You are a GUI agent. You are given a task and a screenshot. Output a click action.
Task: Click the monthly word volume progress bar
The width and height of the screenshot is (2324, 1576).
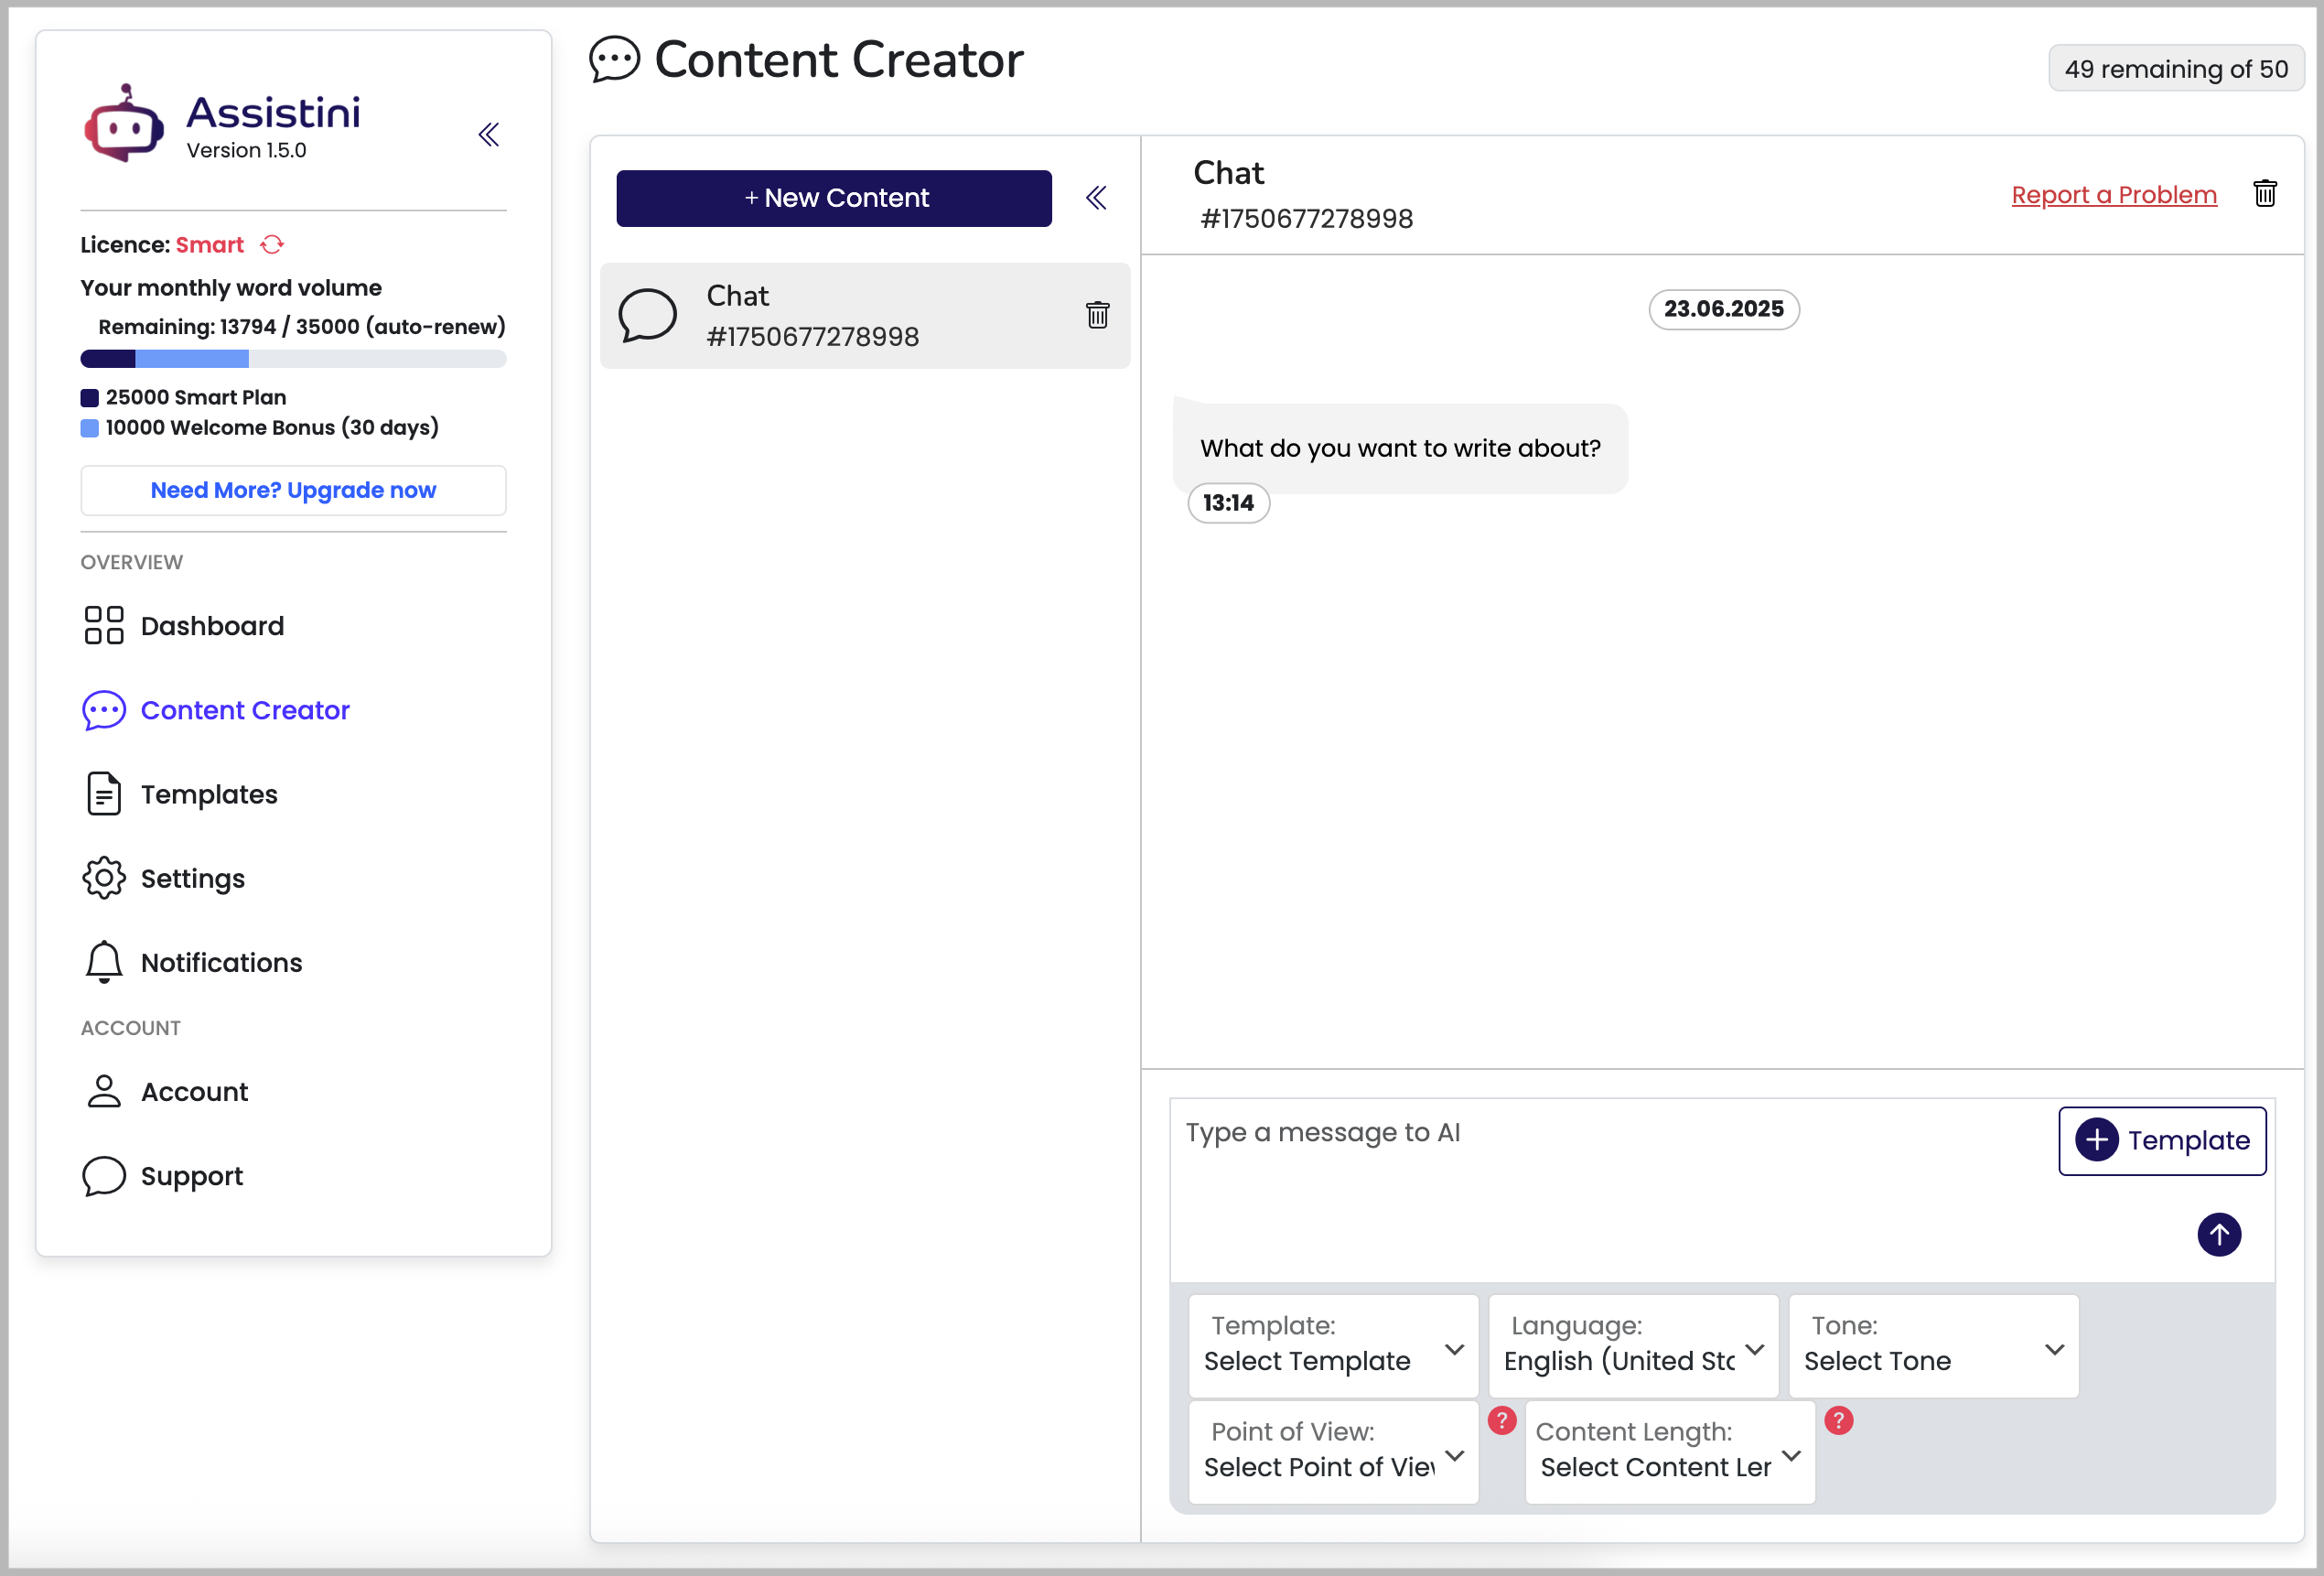pos(293,359)
